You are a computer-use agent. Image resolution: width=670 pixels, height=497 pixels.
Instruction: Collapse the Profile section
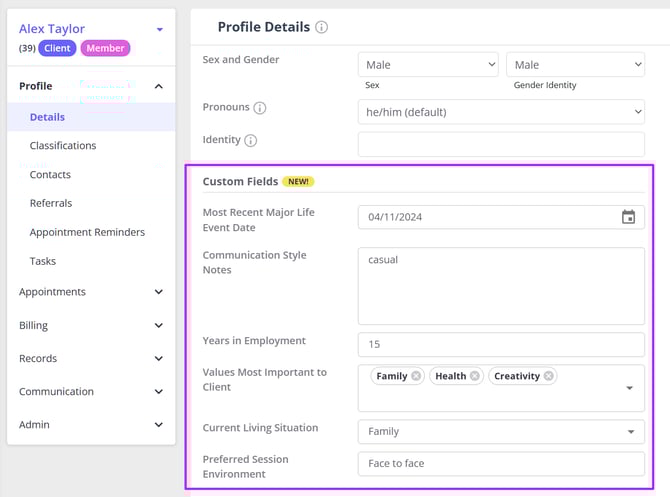(x=159, y=87)
